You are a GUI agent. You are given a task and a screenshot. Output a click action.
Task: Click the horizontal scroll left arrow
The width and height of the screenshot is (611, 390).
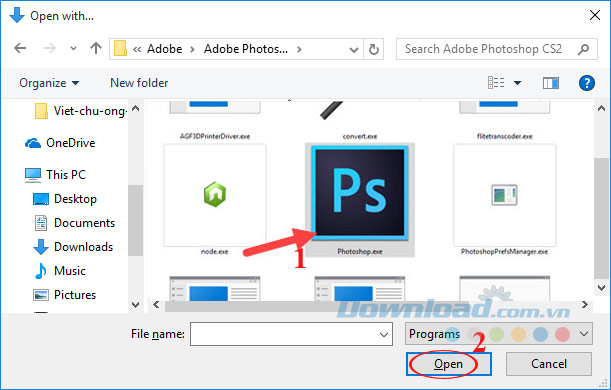[156, 305]
